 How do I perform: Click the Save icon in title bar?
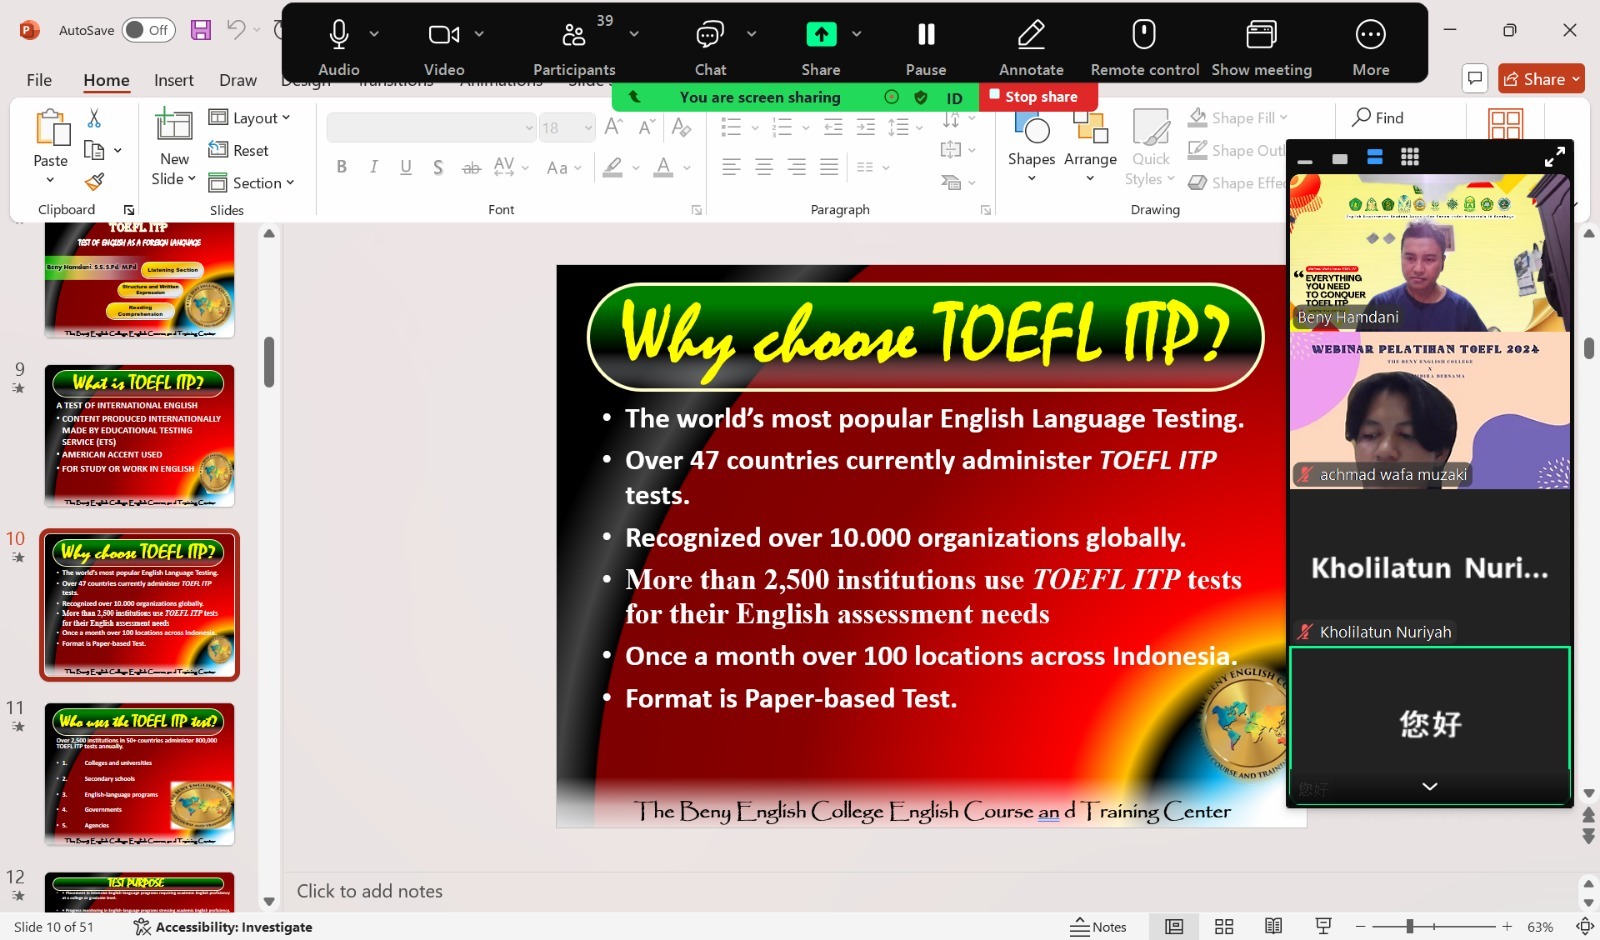[x=201, y=30]
